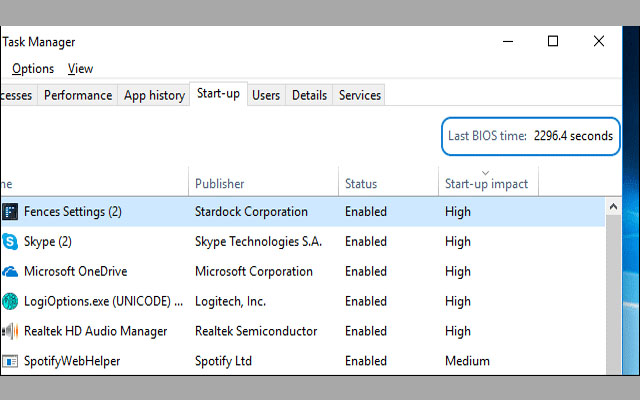
Task: Open the Details tab
Action: (309, 95)
